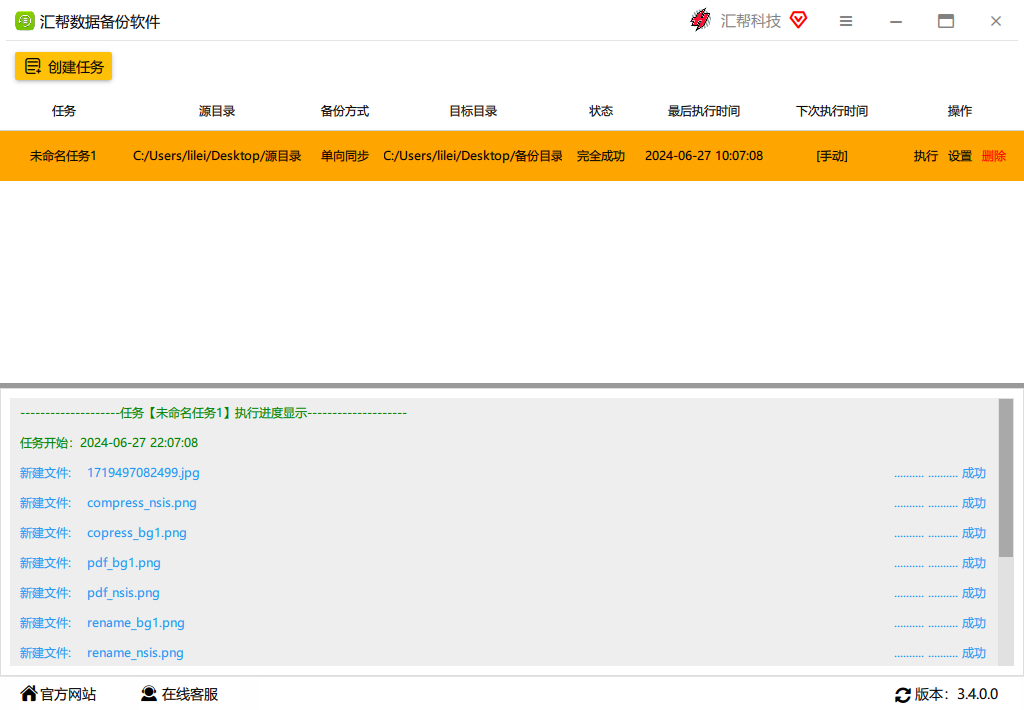
Task: Open the hamburger menu in title bar
Action: (x=846, y=21)
